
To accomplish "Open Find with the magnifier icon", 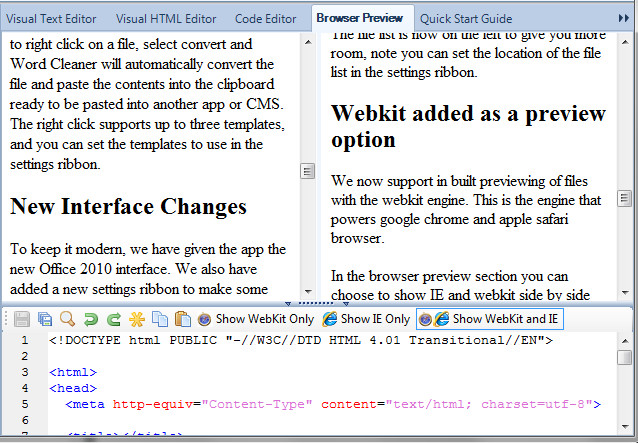I will [67, 319].
